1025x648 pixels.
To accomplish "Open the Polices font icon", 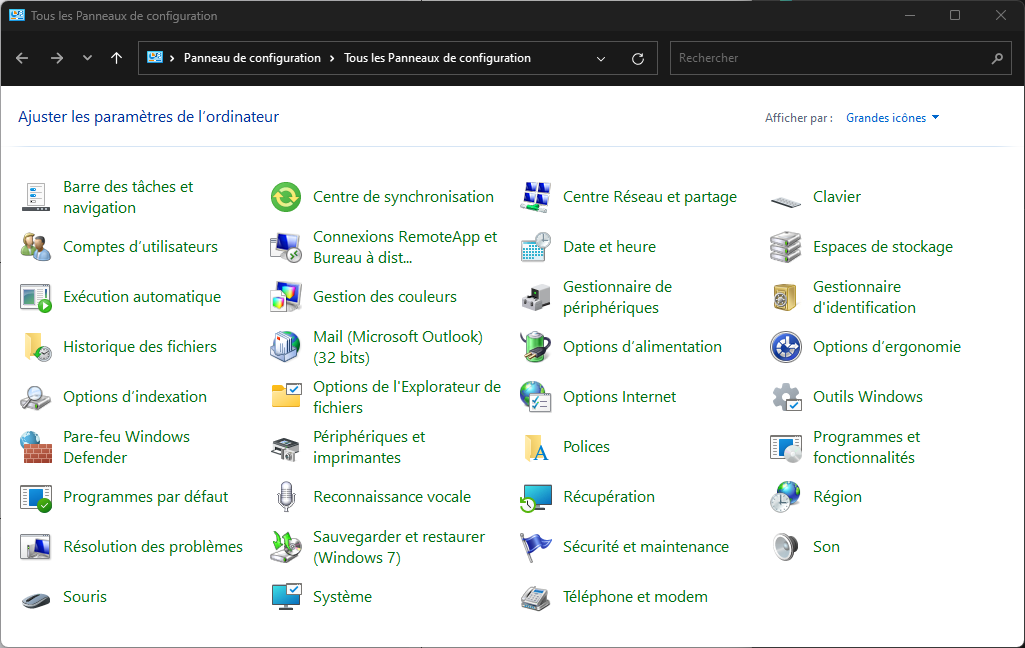I will 535,447.
